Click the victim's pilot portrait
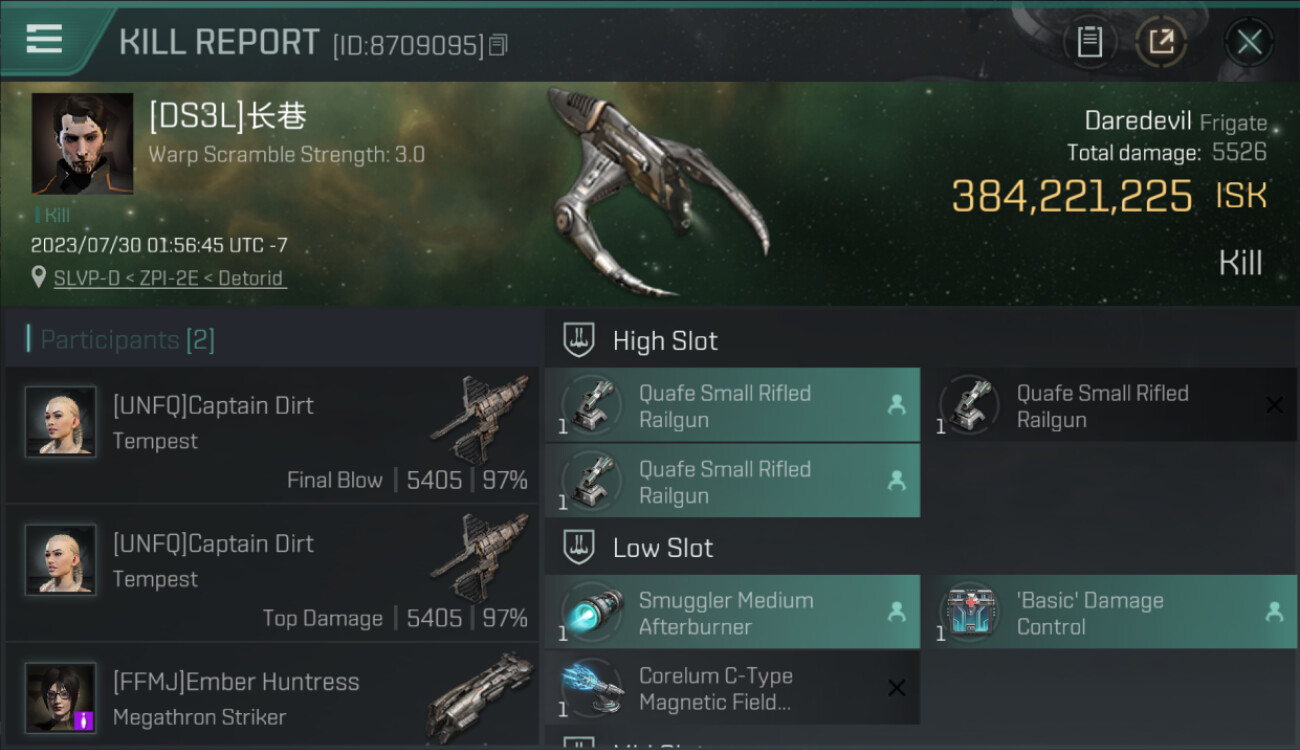This screenshot has height=750, width=1300. coord(82,143)
